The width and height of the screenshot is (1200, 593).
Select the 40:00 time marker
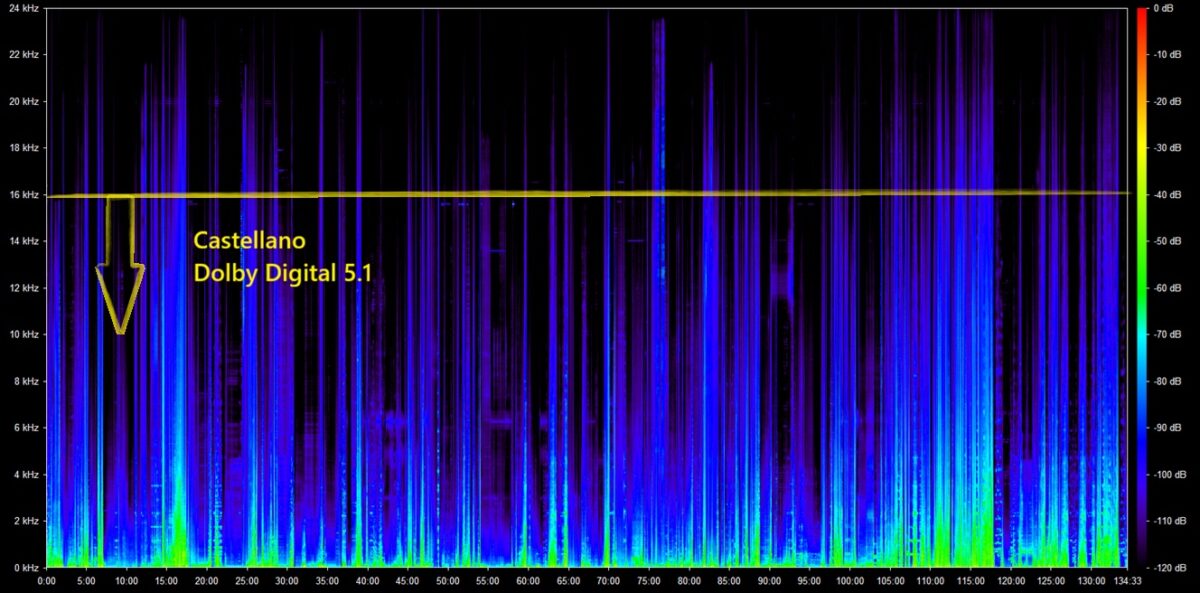pyautogui.click(x=367, y=581)
